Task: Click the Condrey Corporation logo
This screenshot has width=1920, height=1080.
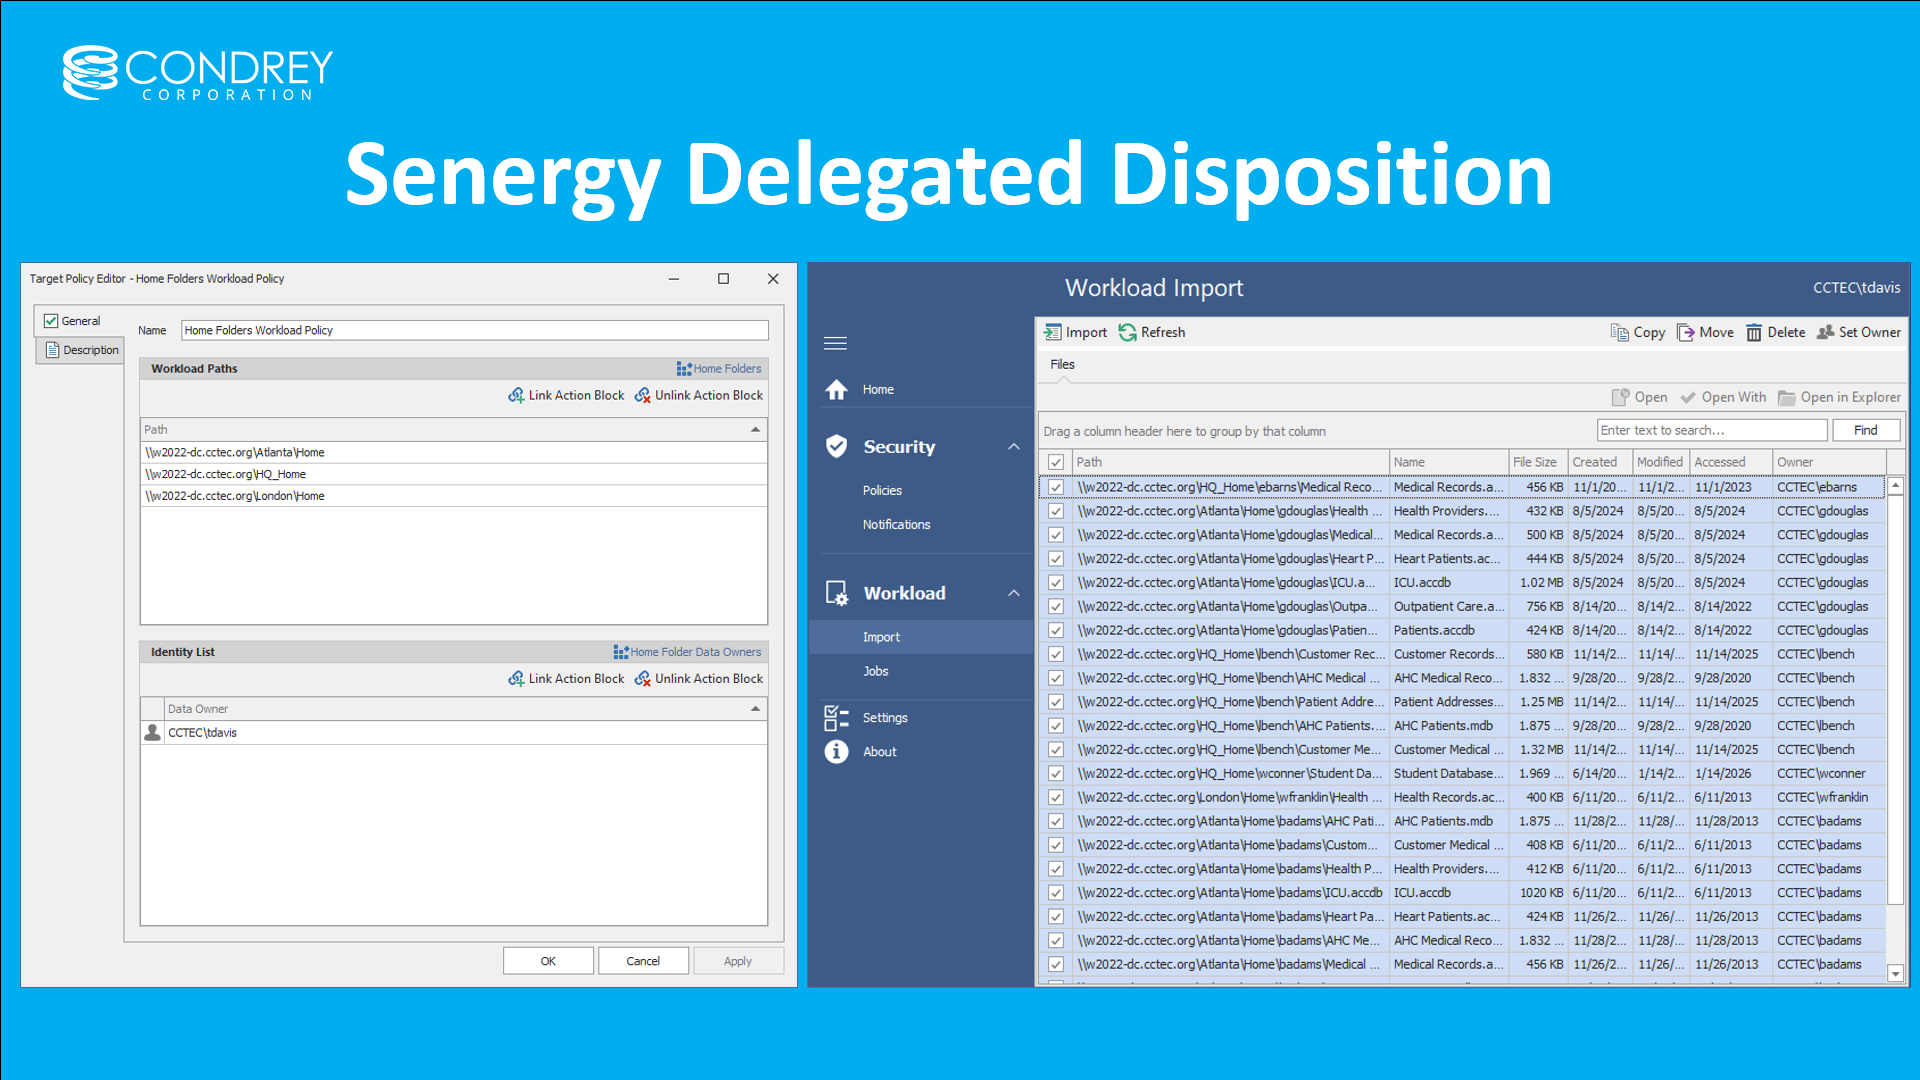Action: tap(198, 73)
